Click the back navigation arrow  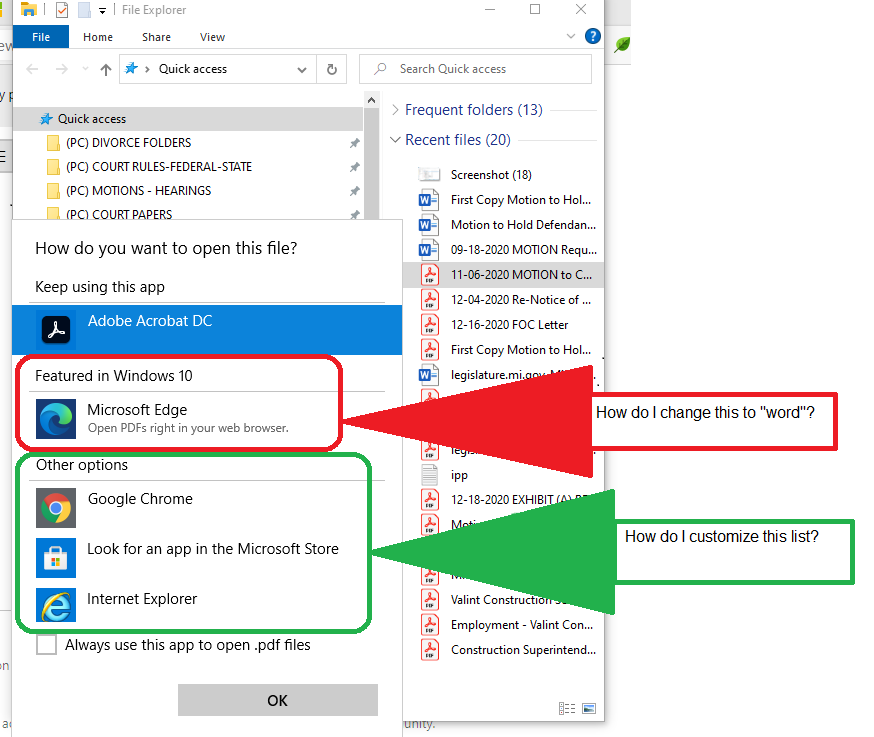(31, 68)
